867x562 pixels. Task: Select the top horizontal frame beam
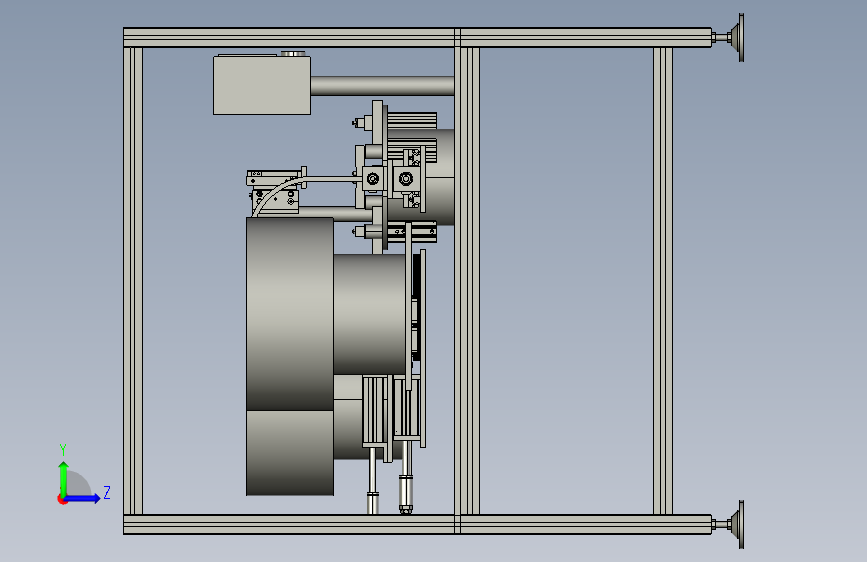[417, 38]
